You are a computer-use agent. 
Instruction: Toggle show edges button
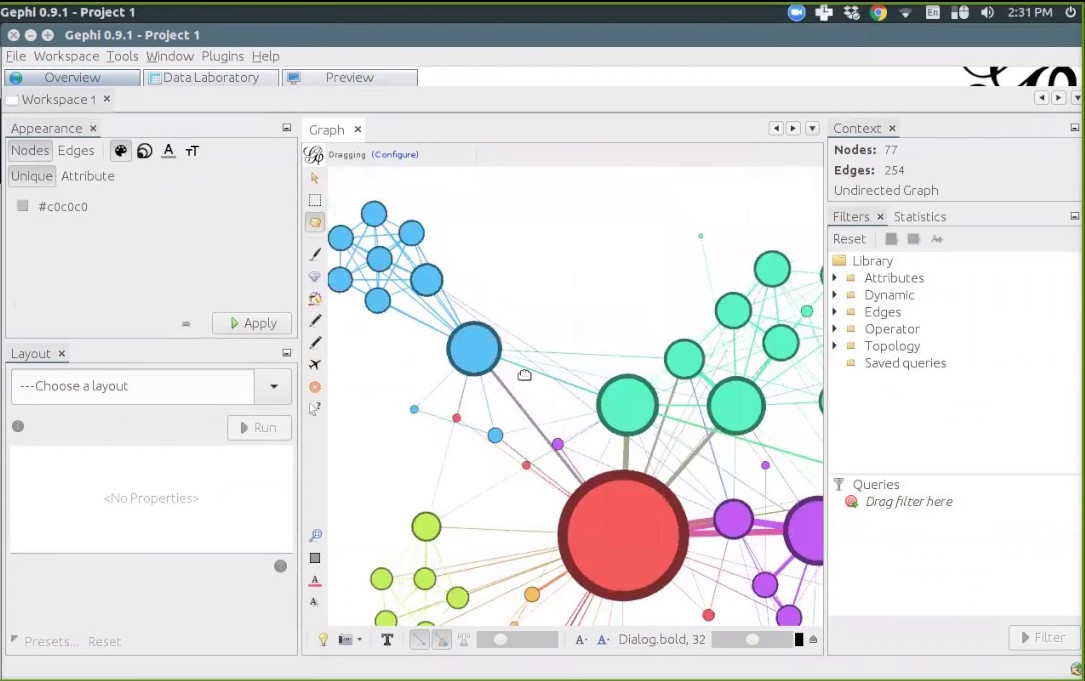[x=419, y=639]
